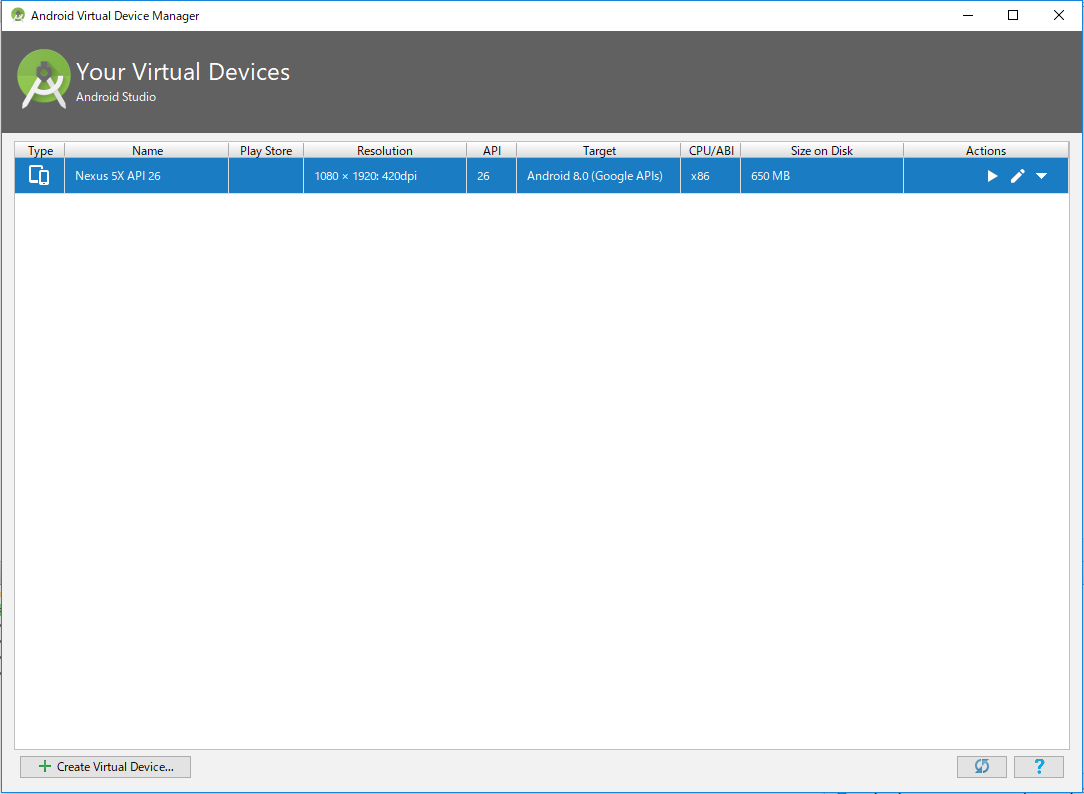1084x794 pixels.
Task: Click the Actions column header
Action: pyautogui.click(x=985, y=150)
